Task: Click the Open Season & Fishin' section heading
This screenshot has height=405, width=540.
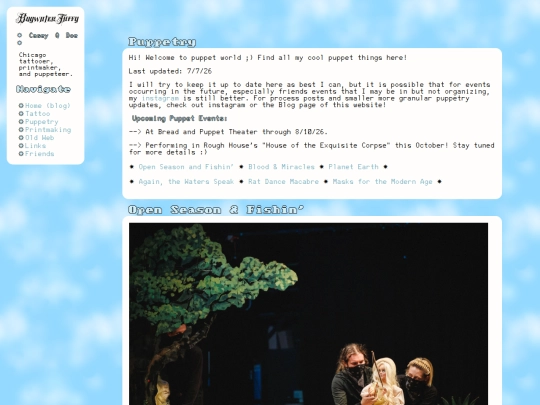Action: tap(216, 210)
